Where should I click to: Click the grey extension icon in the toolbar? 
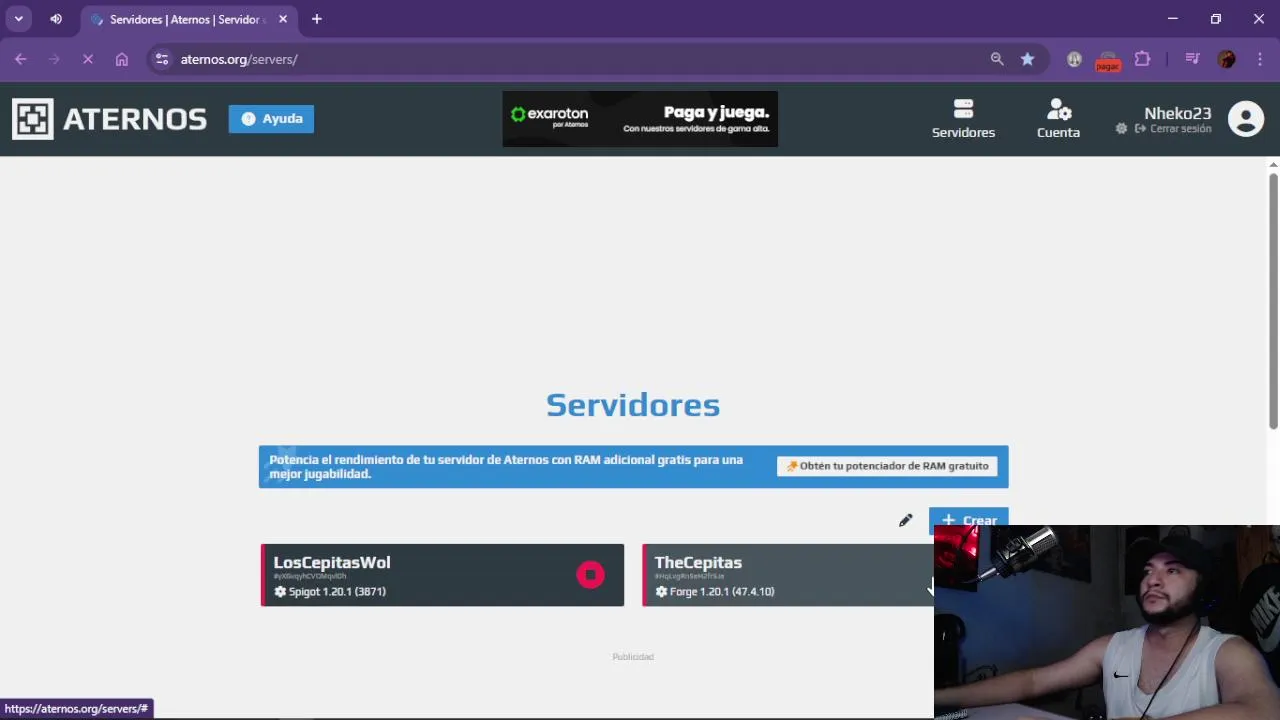click(x=1074, y=59)
